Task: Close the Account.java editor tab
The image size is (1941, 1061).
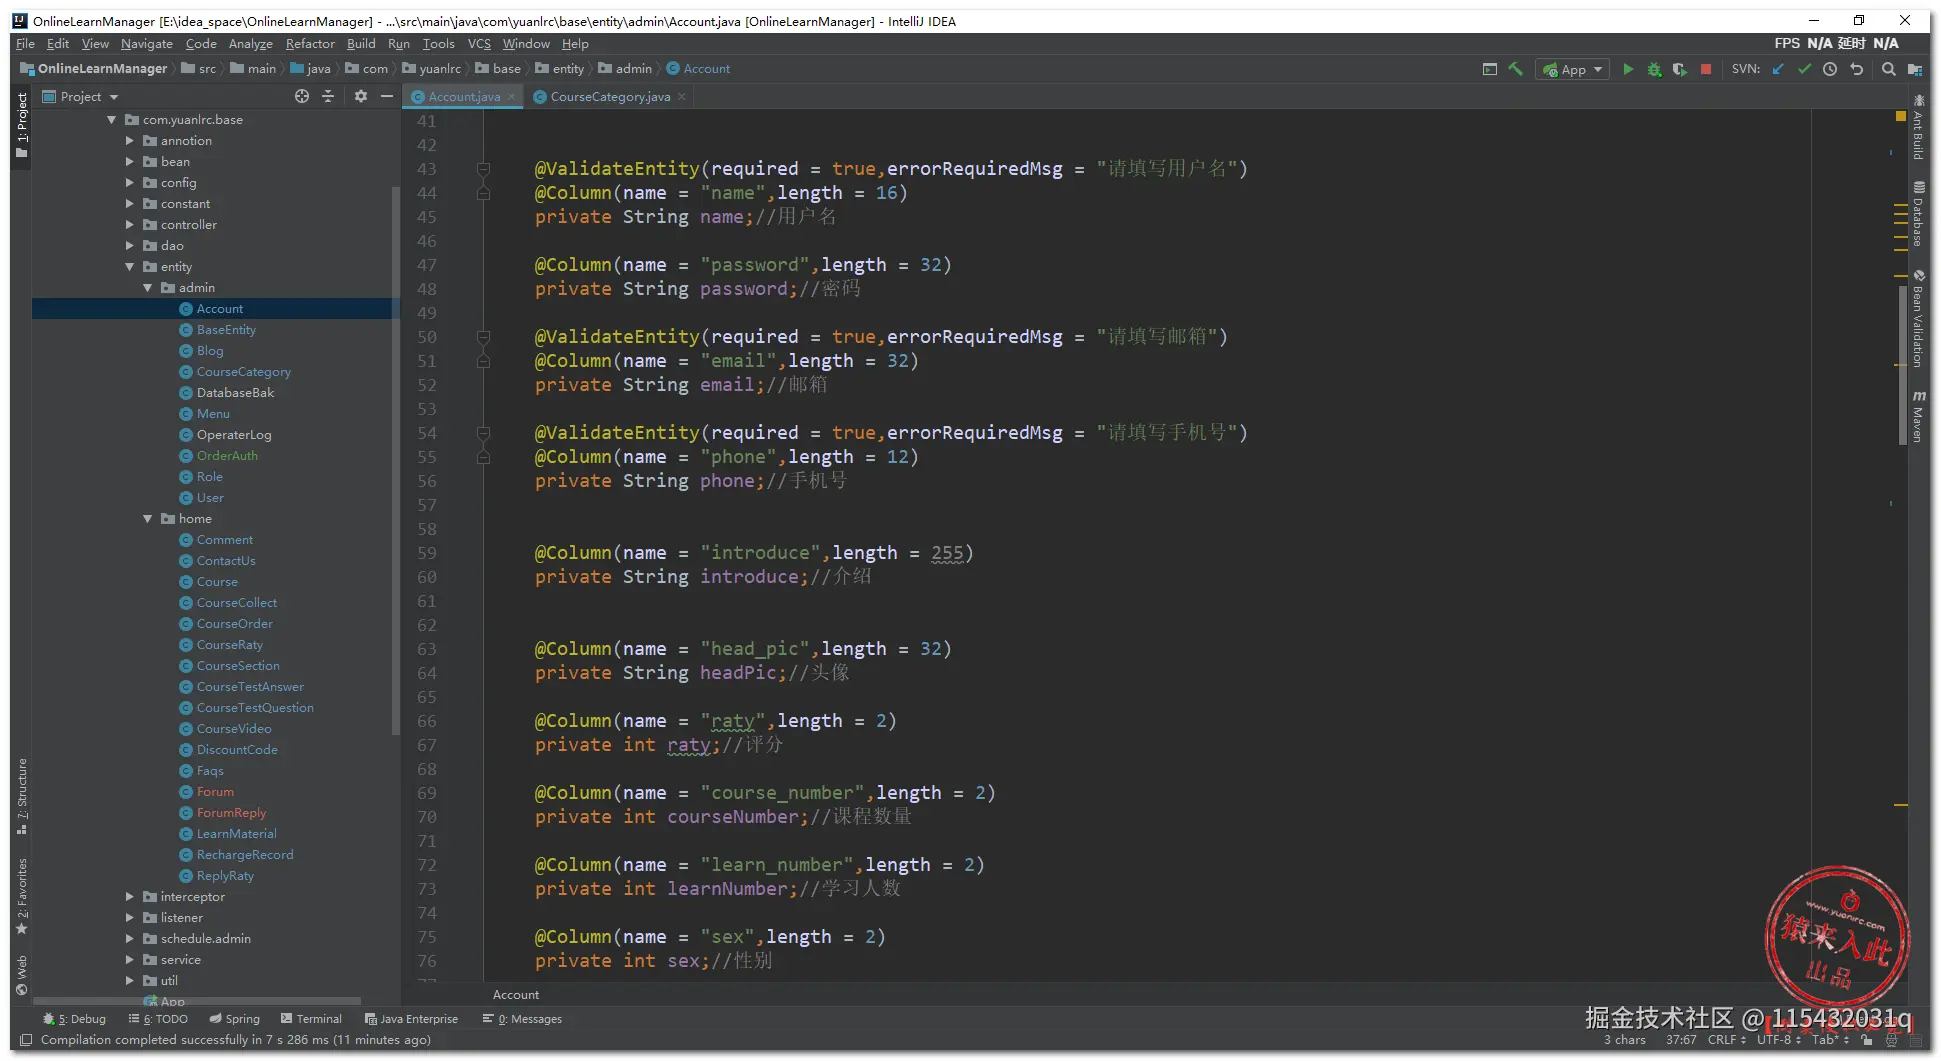Action: click(512, 97)
